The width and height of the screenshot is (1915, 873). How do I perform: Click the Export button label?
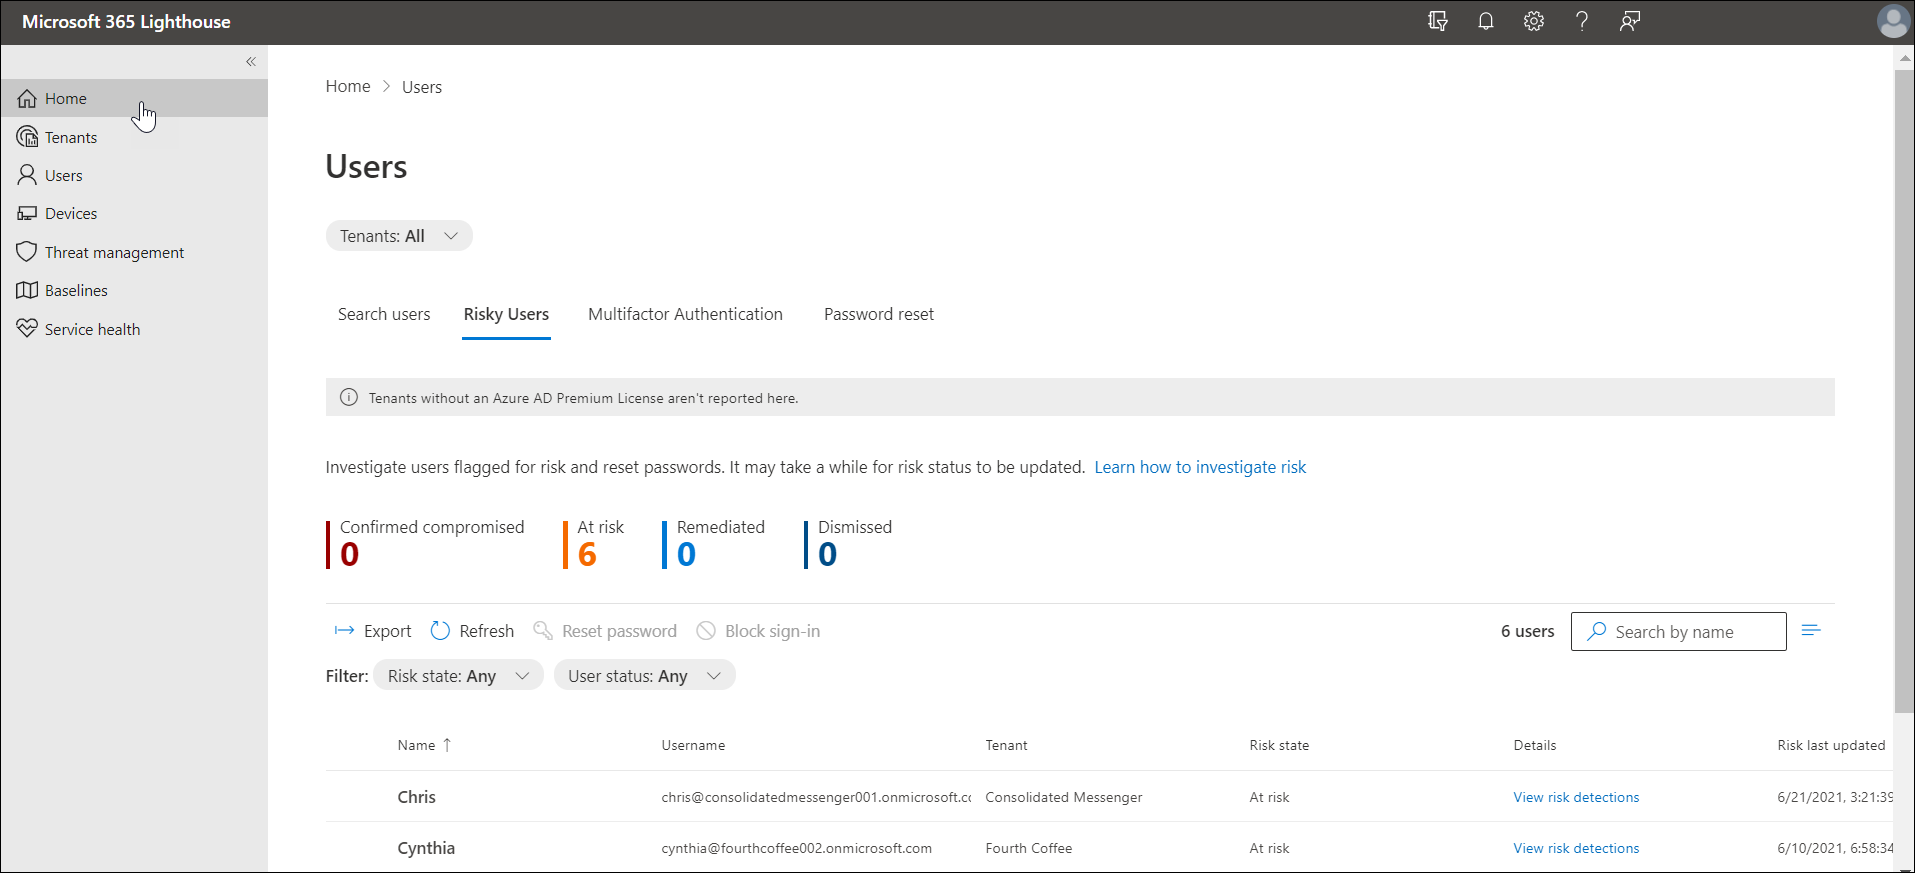click(388, 631)
